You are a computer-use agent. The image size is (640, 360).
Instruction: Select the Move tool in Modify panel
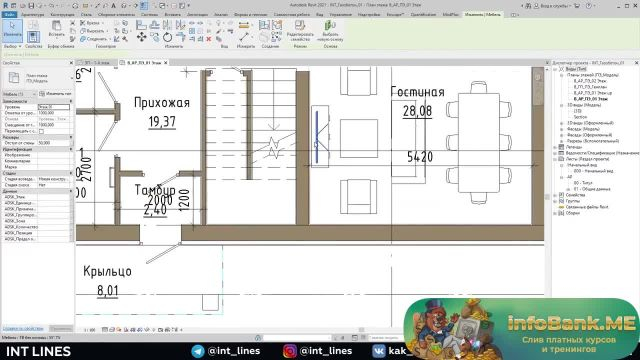[x=141, y=37]
